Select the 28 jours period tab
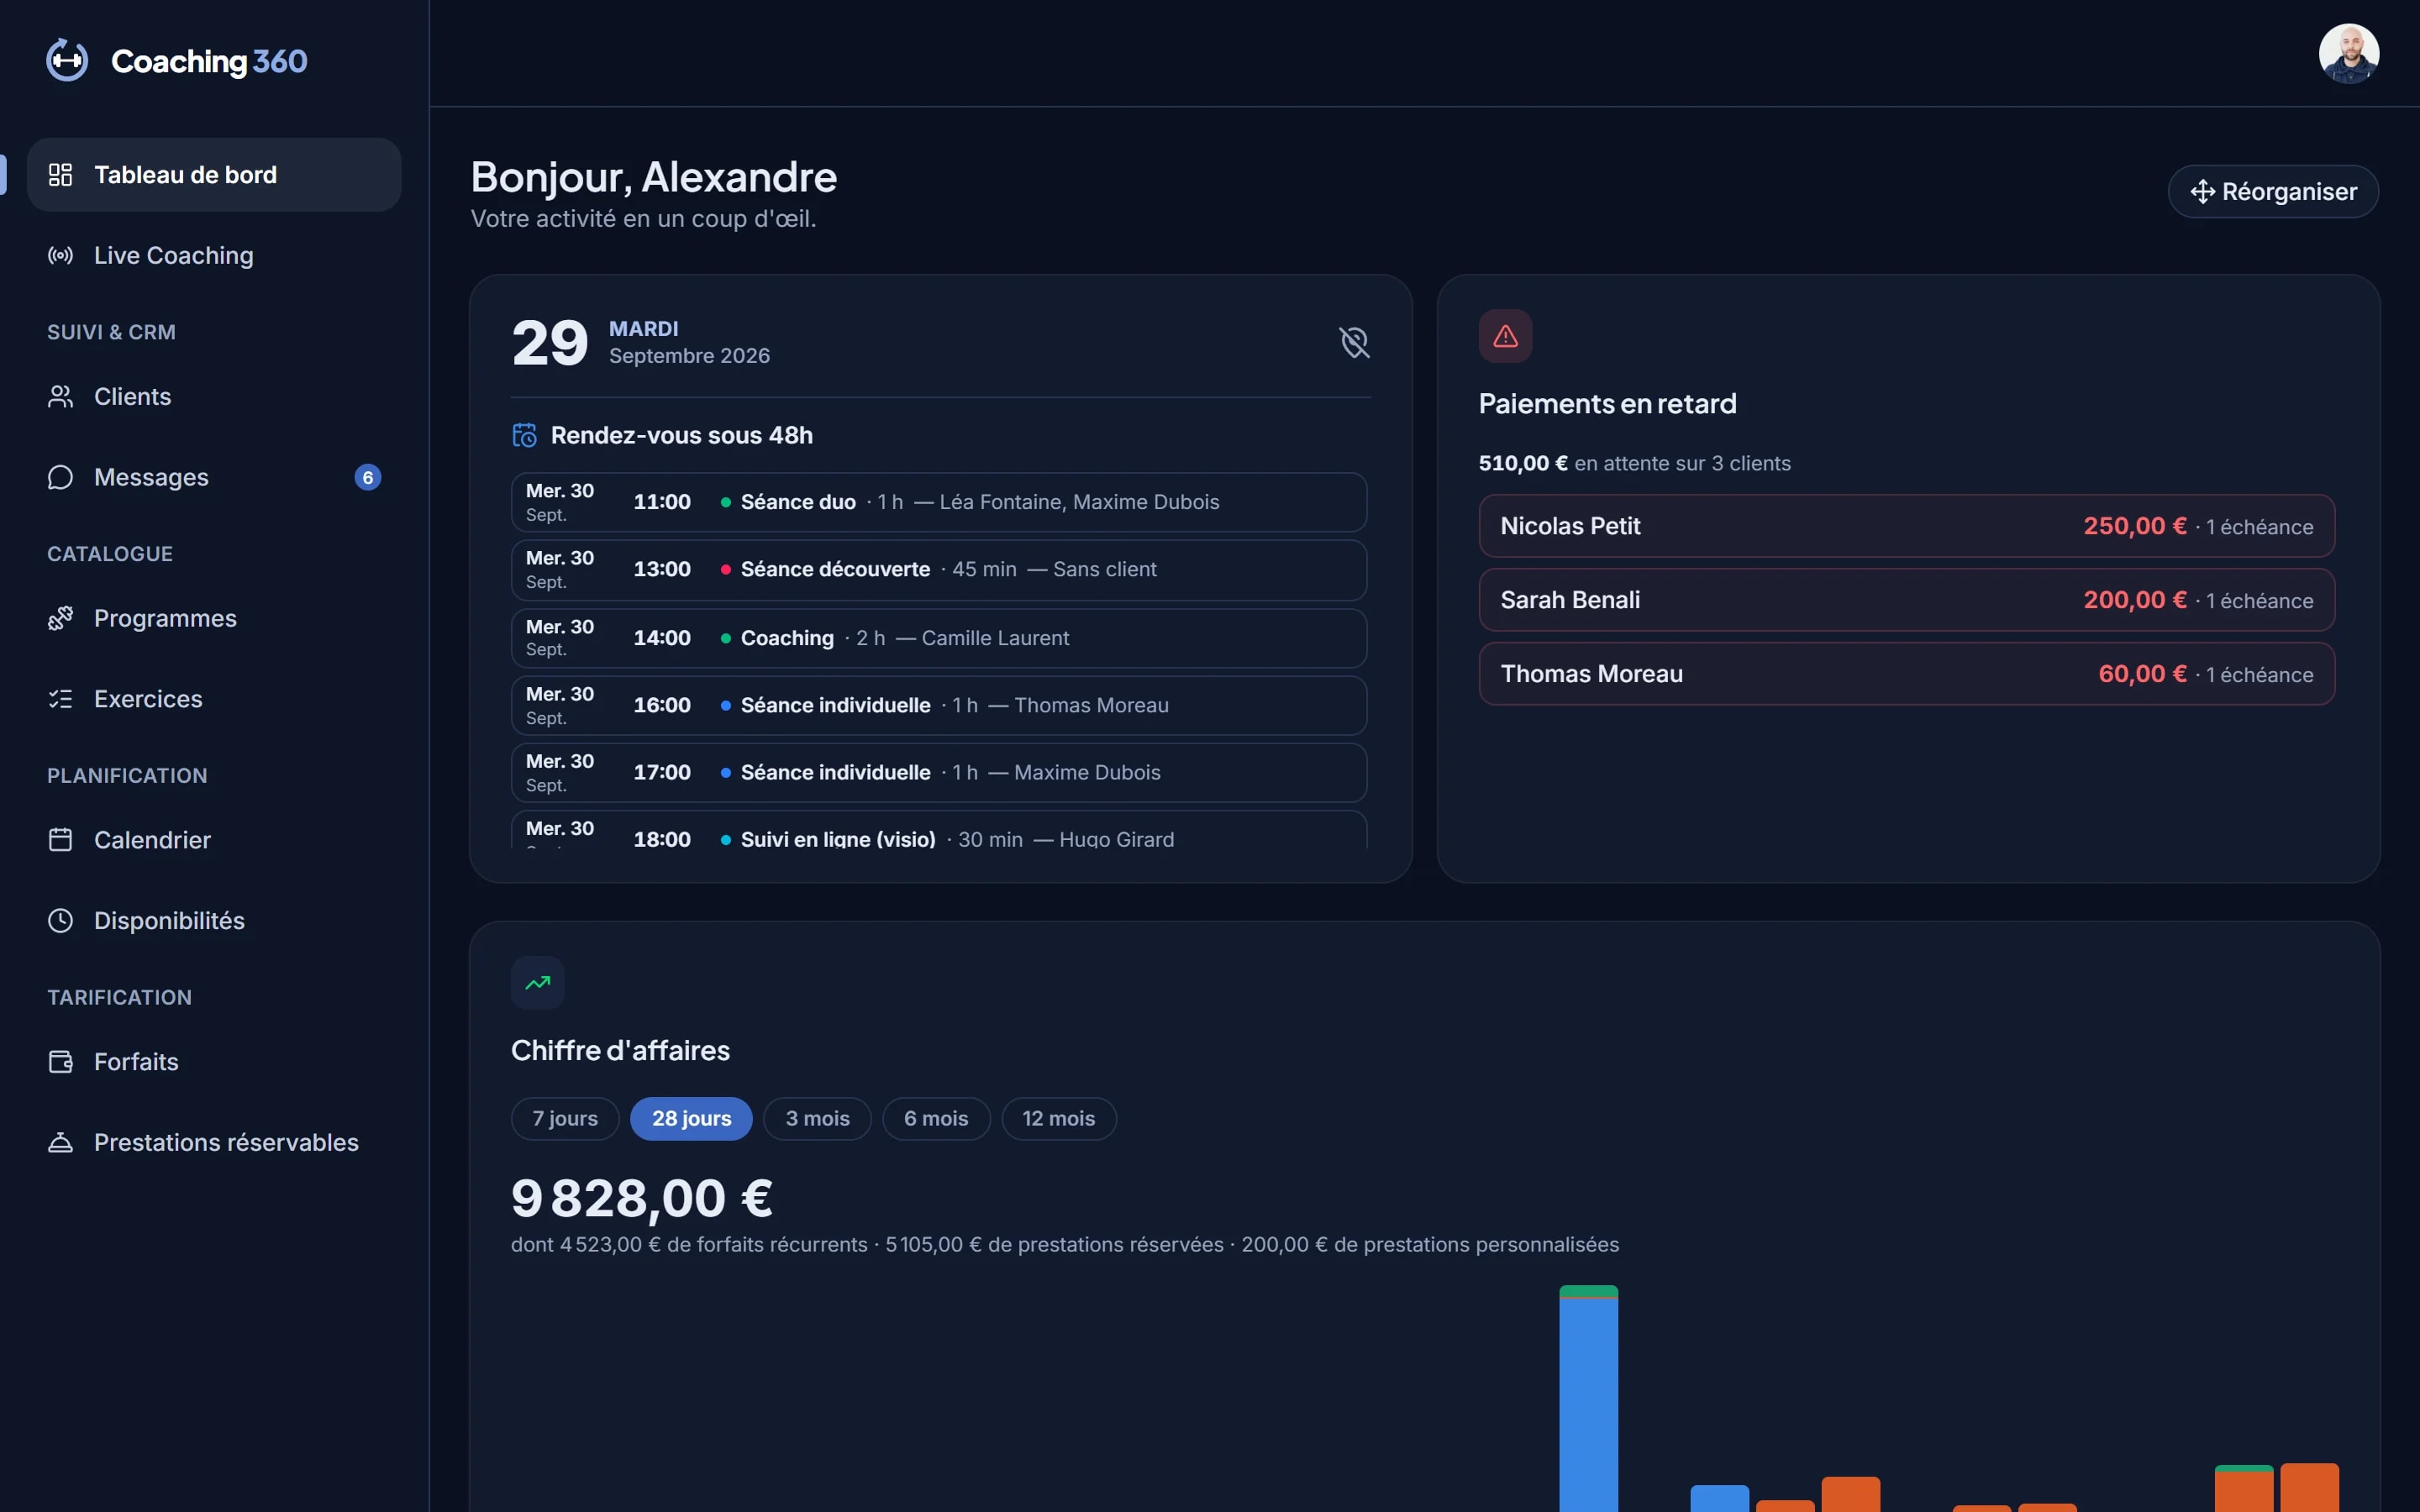The image size is (2420, 1512). 691,1118
